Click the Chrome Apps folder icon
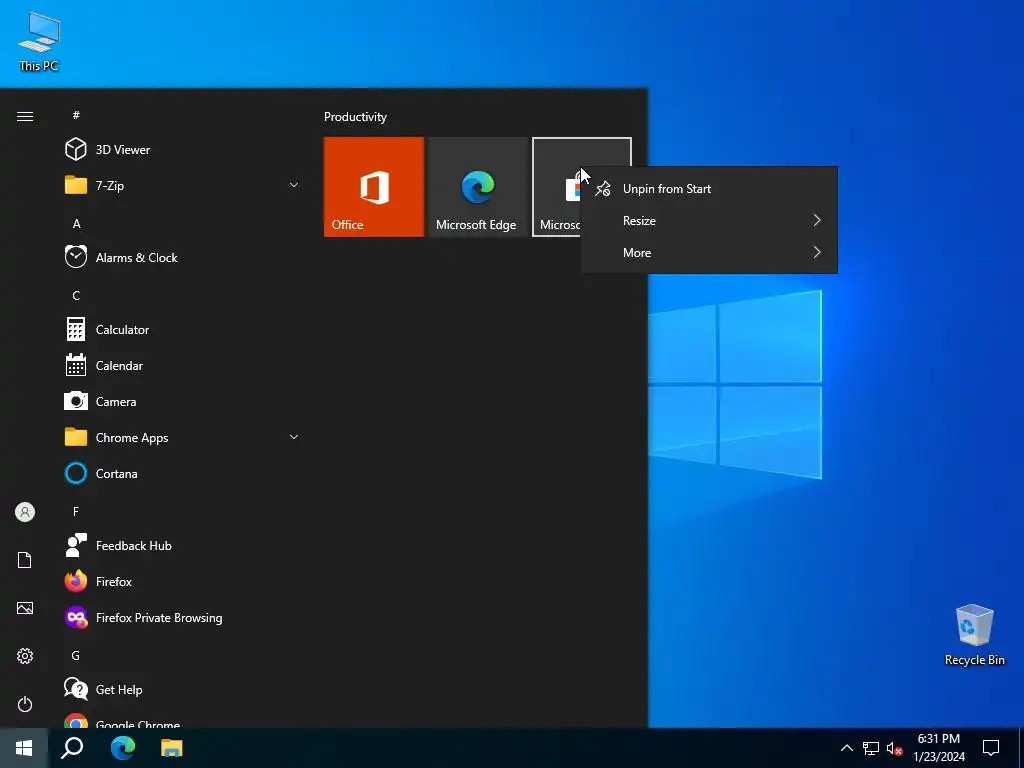This screenshot has width=1024, height=768. coord(76,437)
